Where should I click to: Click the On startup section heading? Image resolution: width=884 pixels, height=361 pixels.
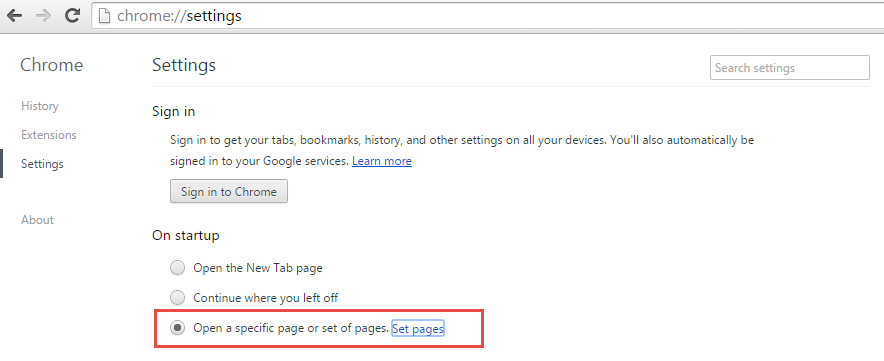tap(185, 235)
